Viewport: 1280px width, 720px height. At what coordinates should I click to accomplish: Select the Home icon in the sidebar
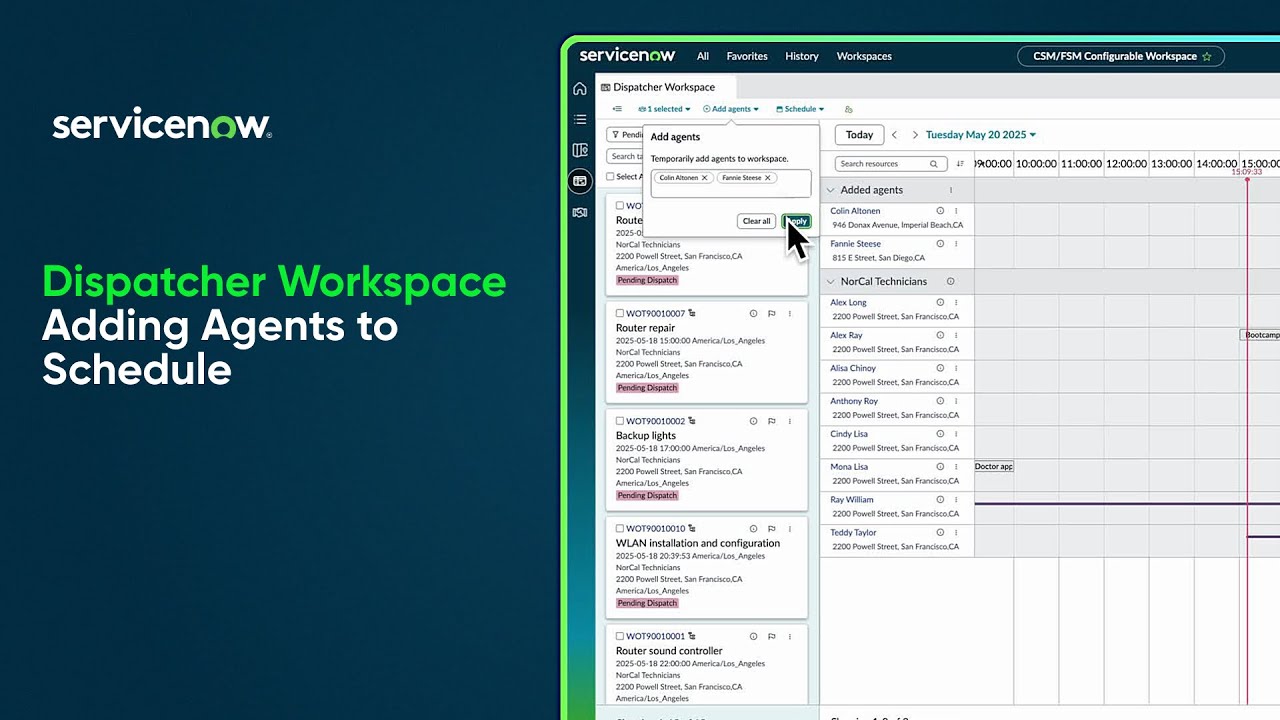pos(580,88)
